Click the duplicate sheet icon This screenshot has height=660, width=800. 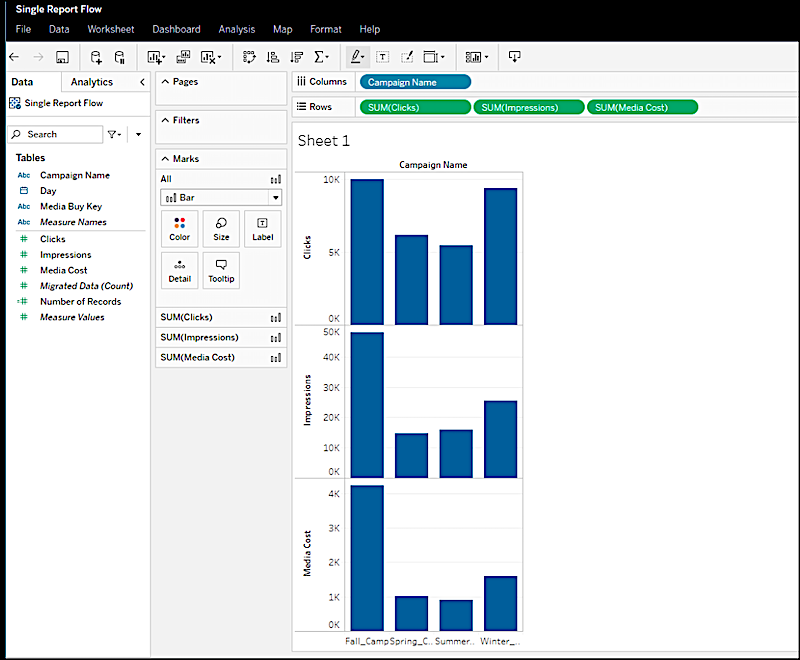[183, 57]
